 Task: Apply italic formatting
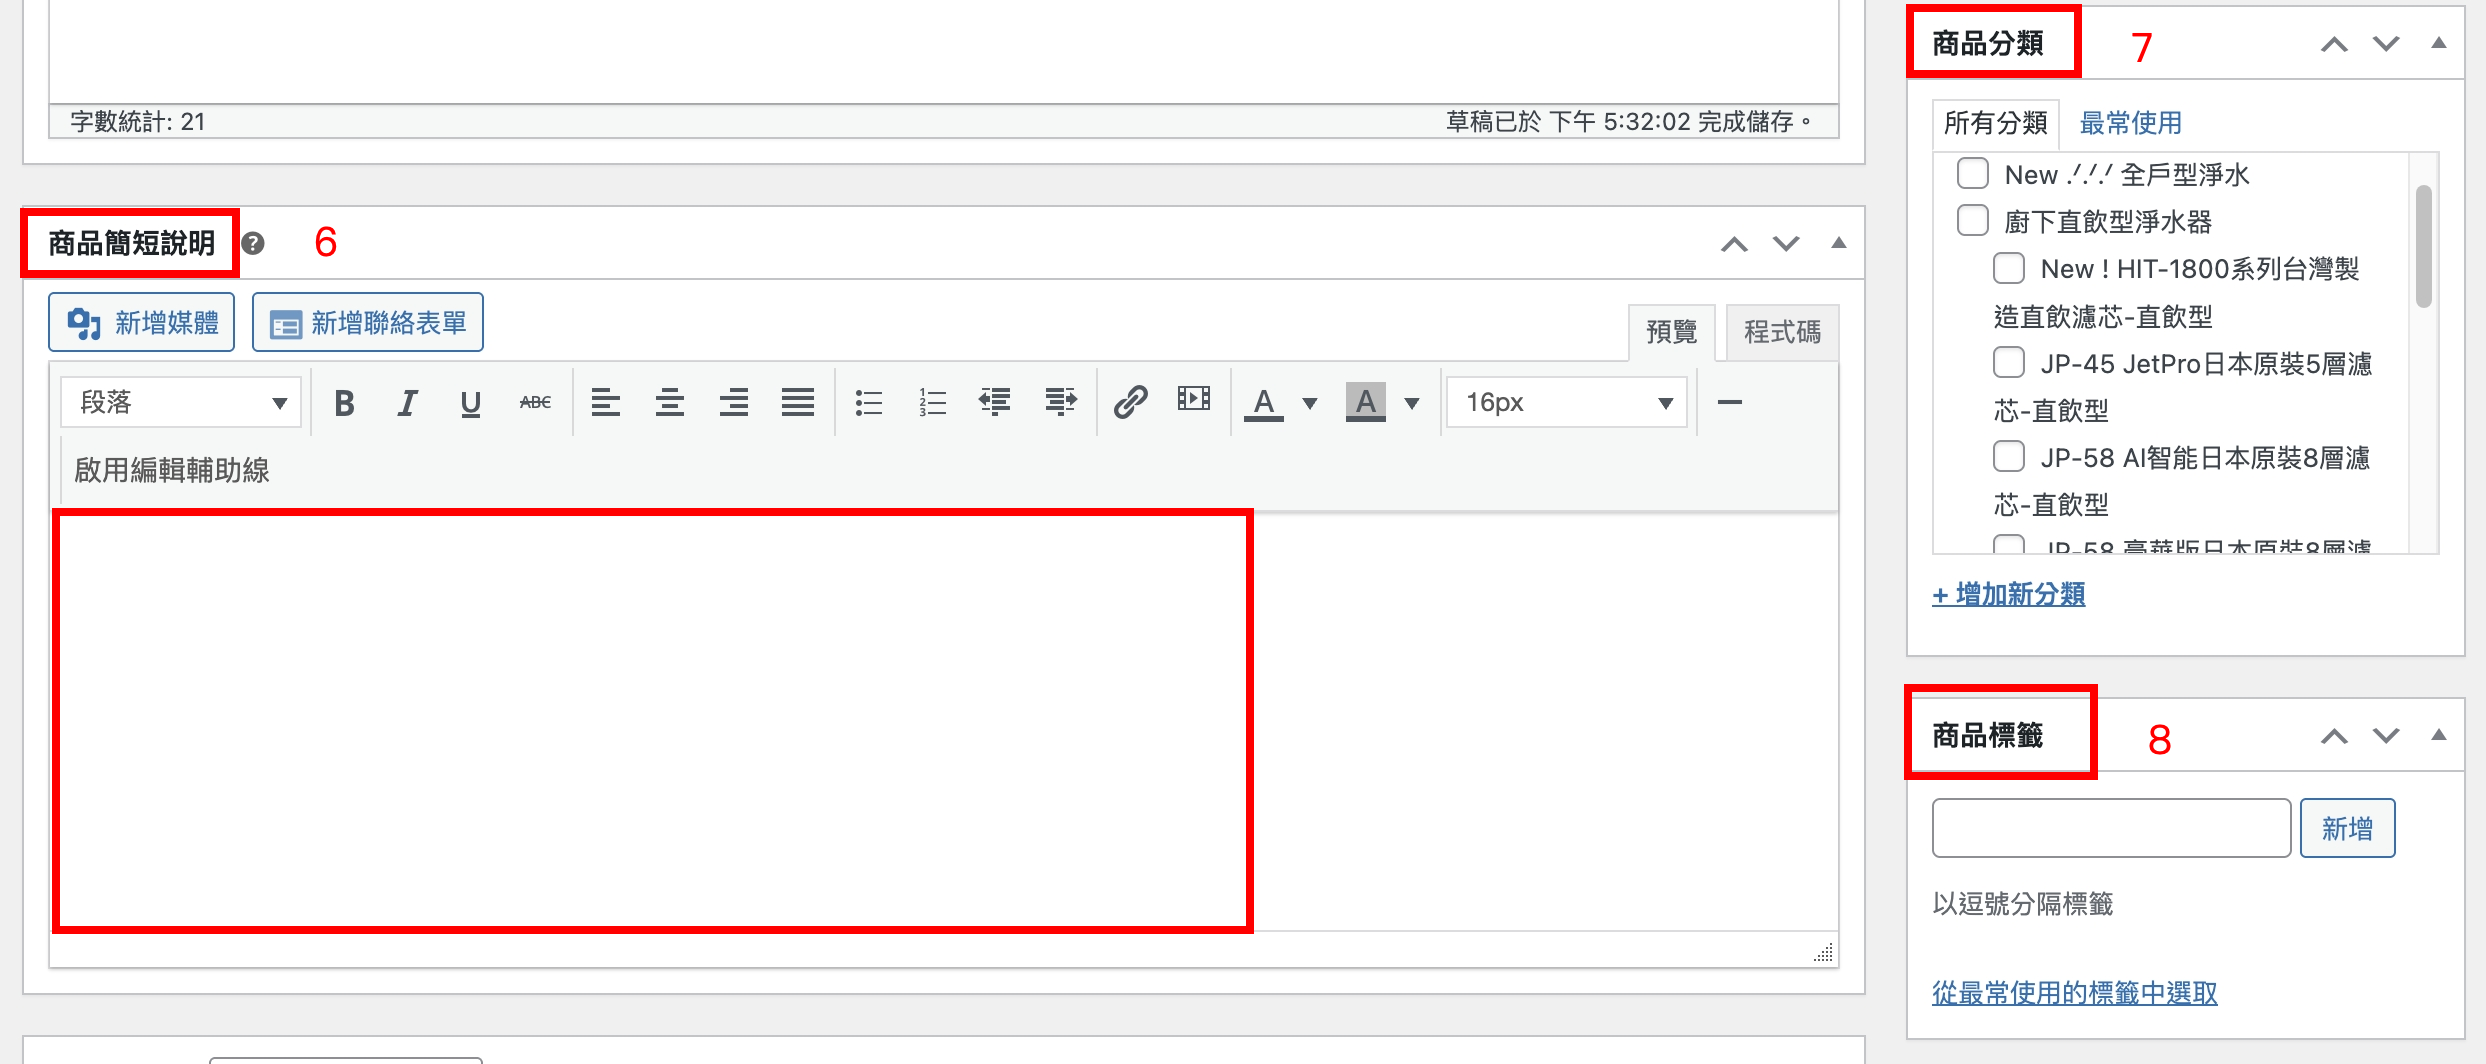point(407,403)
